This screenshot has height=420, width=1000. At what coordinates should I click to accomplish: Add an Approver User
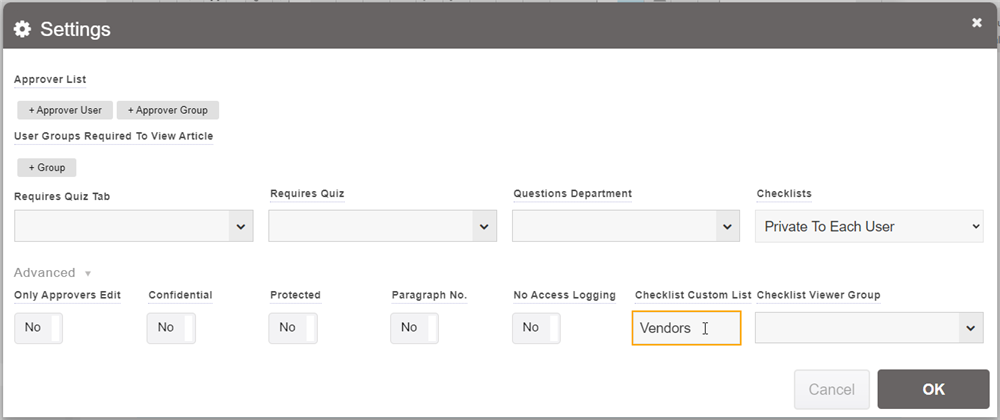[64, 110]
